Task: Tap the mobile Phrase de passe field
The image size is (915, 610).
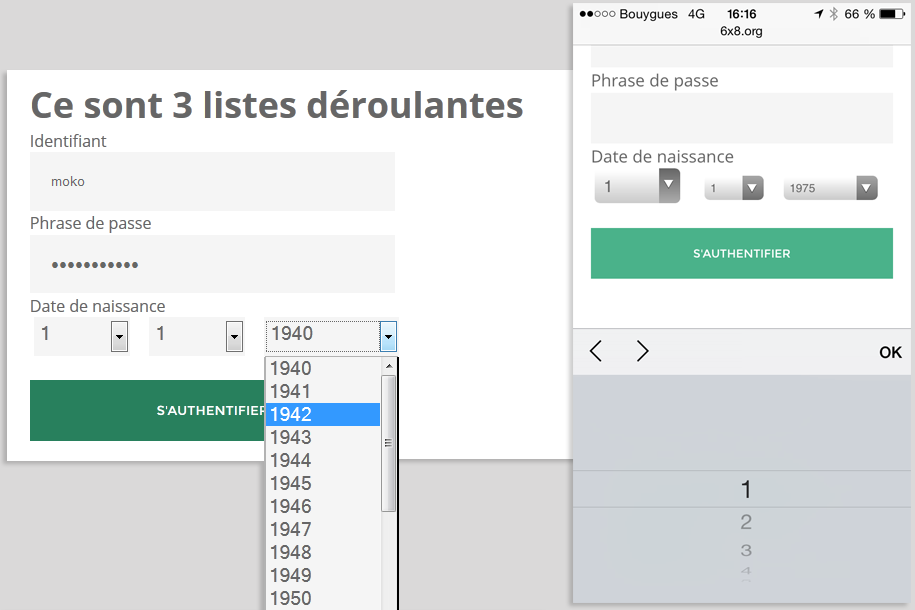Action: tap(741, 118)
